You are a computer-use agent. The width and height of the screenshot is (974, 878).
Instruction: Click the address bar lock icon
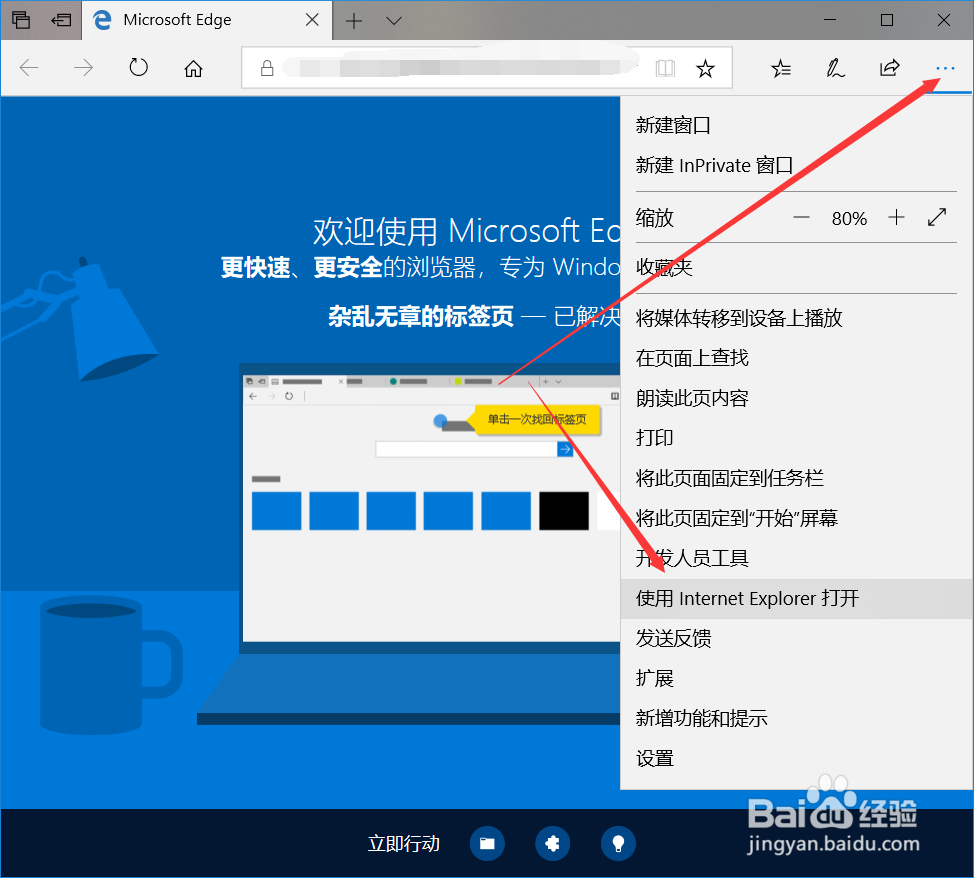pyautogui.click(x=267, y=68)
